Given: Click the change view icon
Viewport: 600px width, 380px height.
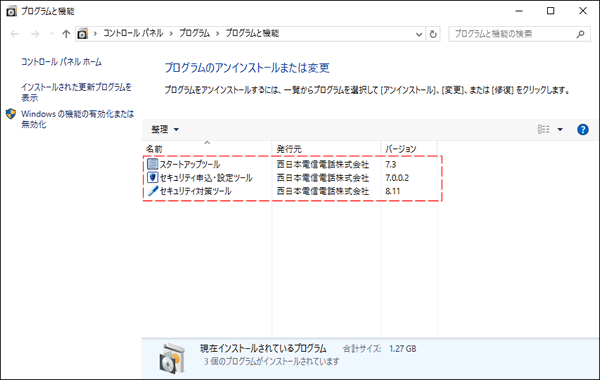Looking at the screenshot, I should pos(543,129).
